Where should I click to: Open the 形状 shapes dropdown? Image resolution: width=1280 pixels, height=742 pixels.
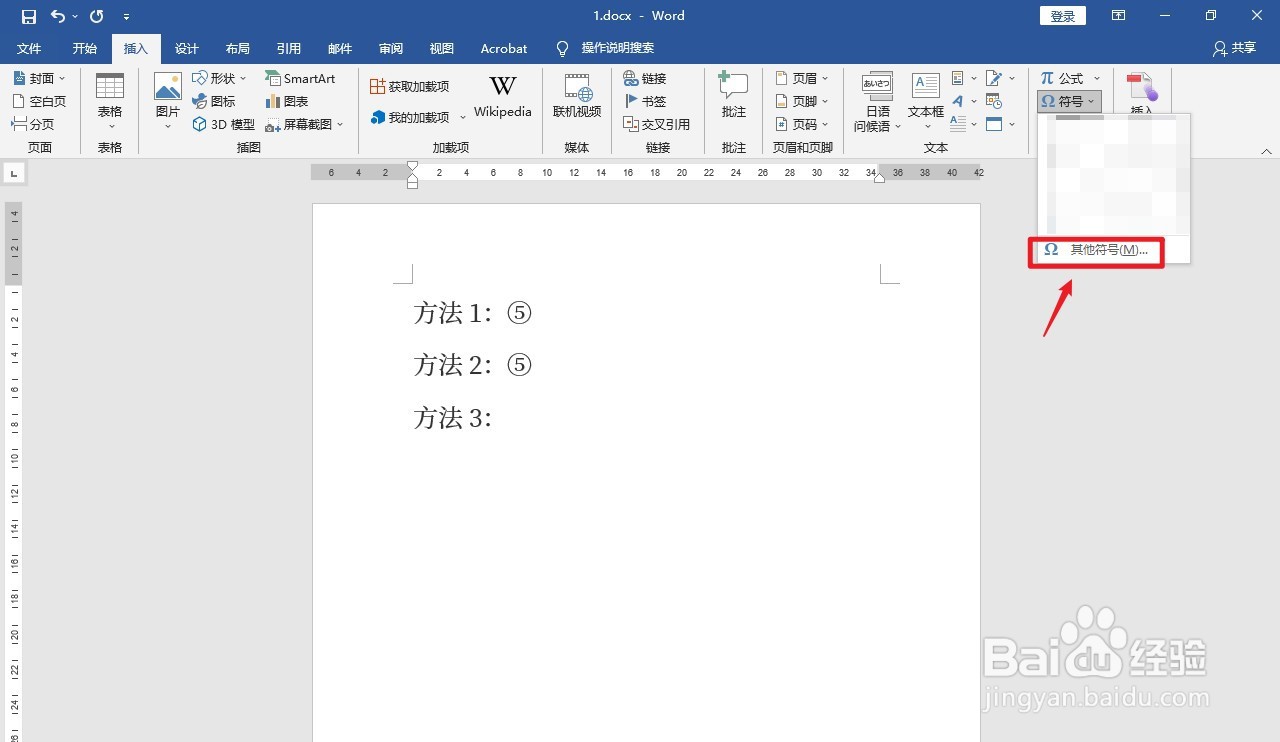(221, 77)
